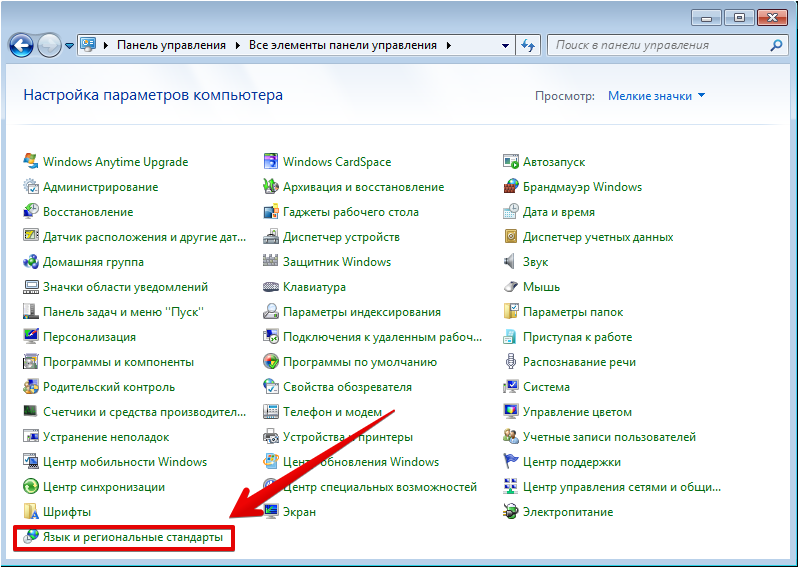The image size is (799, 568).
Task: Open Датчик расположения и другие датчики
Action: (x=135, y=237)
